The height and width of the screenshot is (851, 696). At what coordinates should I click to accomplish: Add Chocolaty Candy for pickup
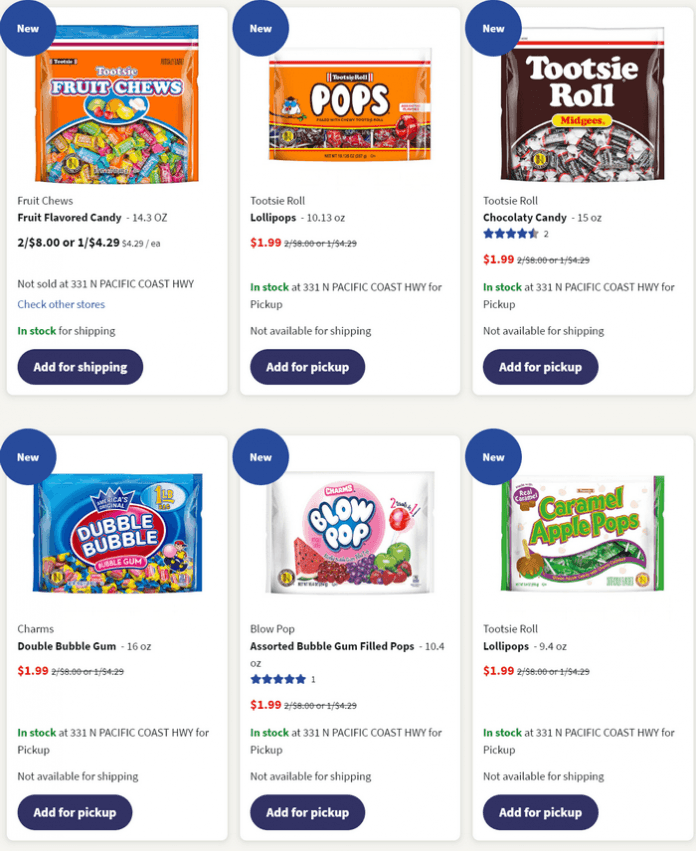tap(540, 367)
